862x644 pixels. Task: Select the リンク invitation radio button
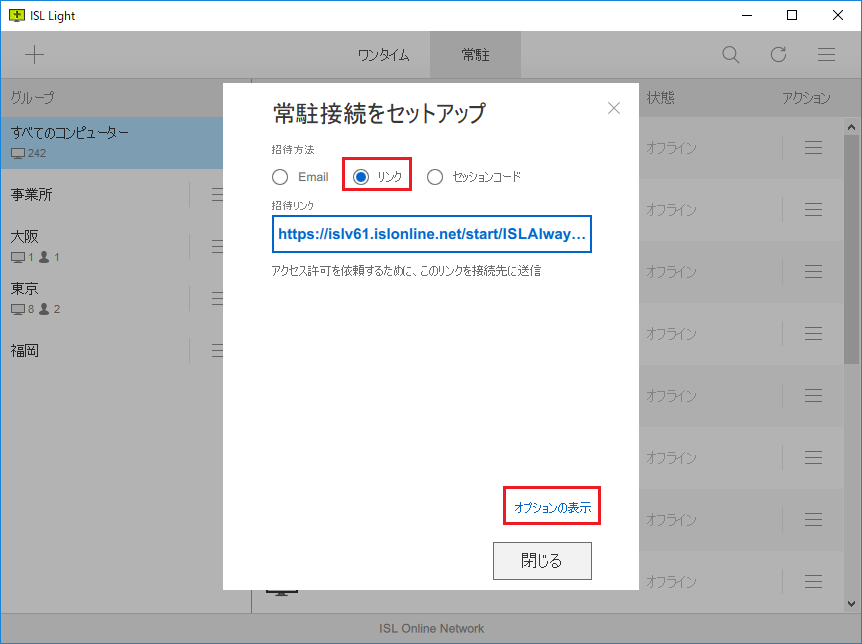coord(361,177)
